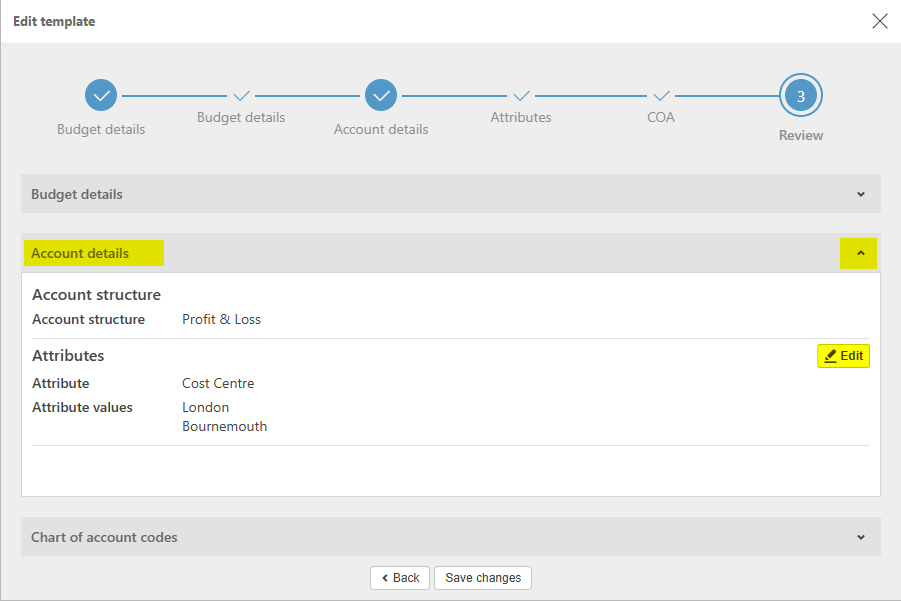Select the Account details step circle checkmark
Viewport: 901px width, 601px height.
pos(381,96)
